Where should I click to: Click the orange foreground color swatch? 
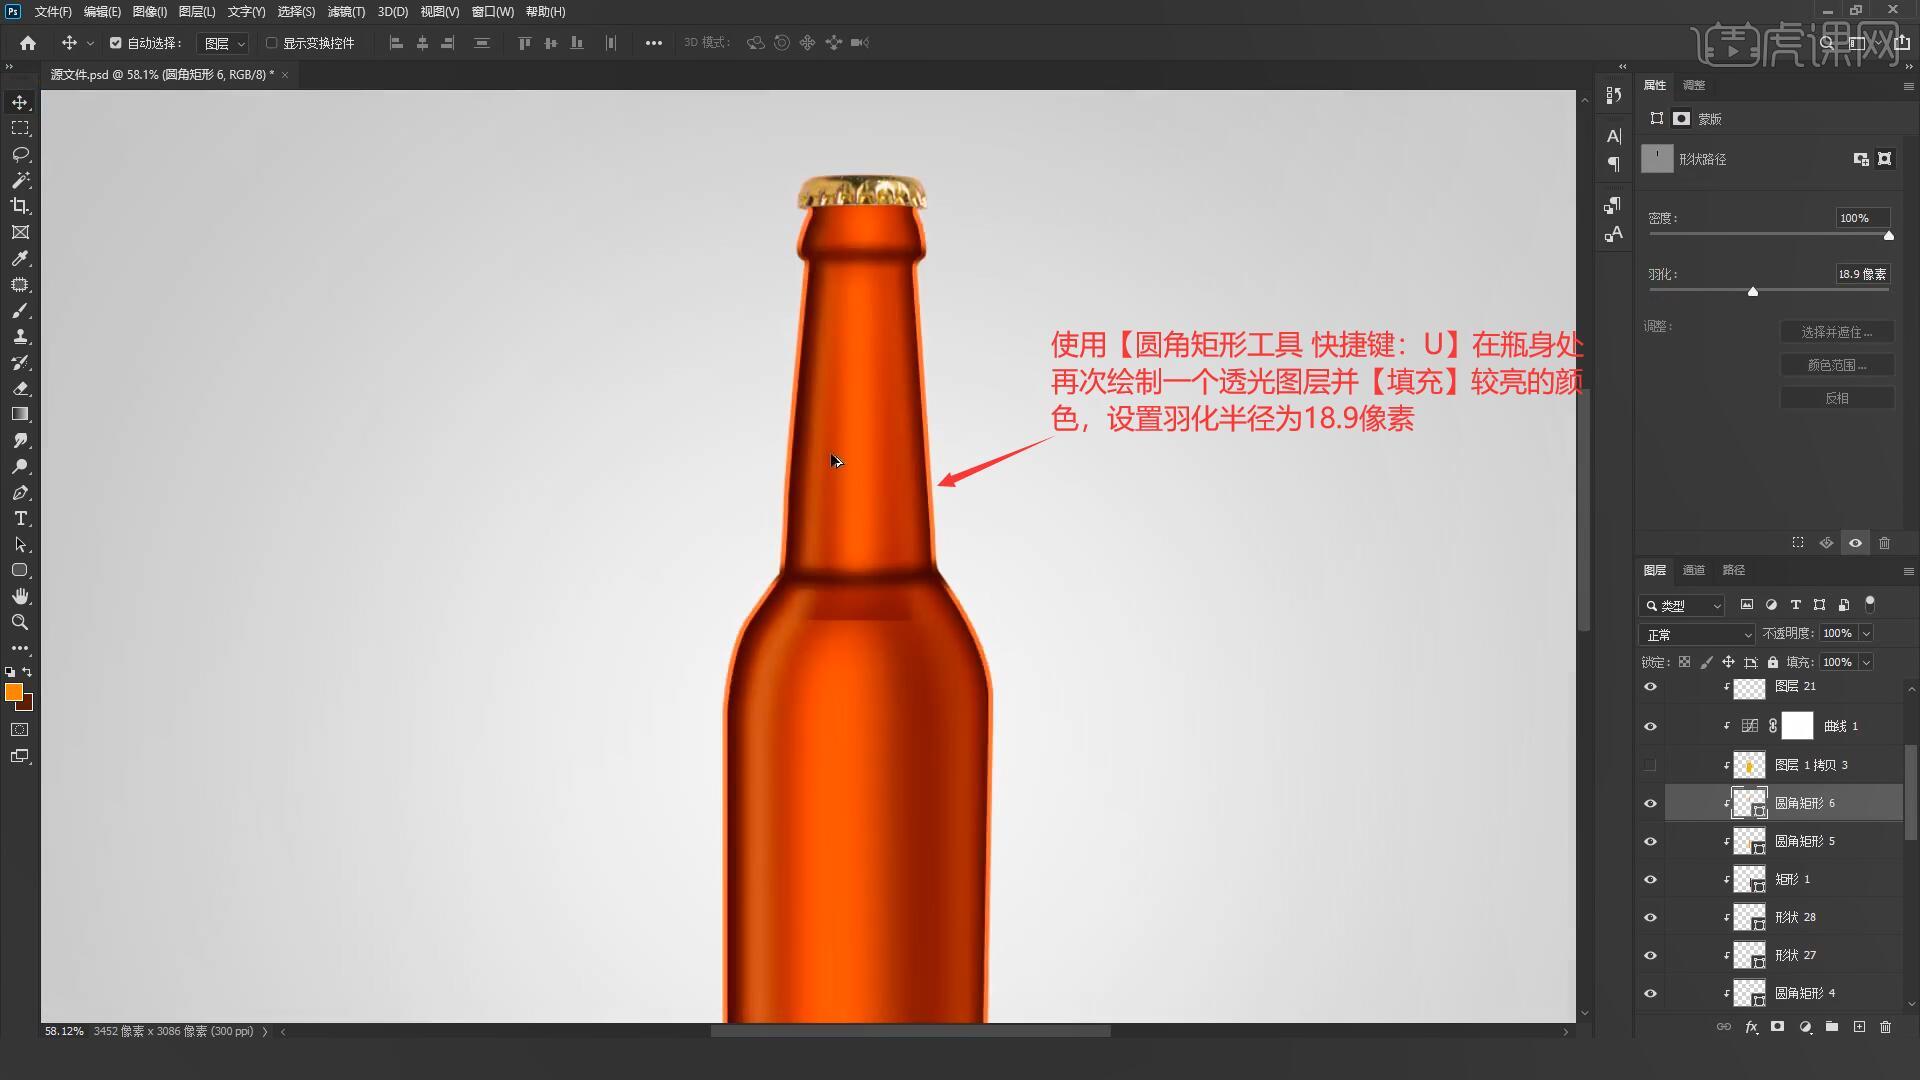(x=13, y=691)
